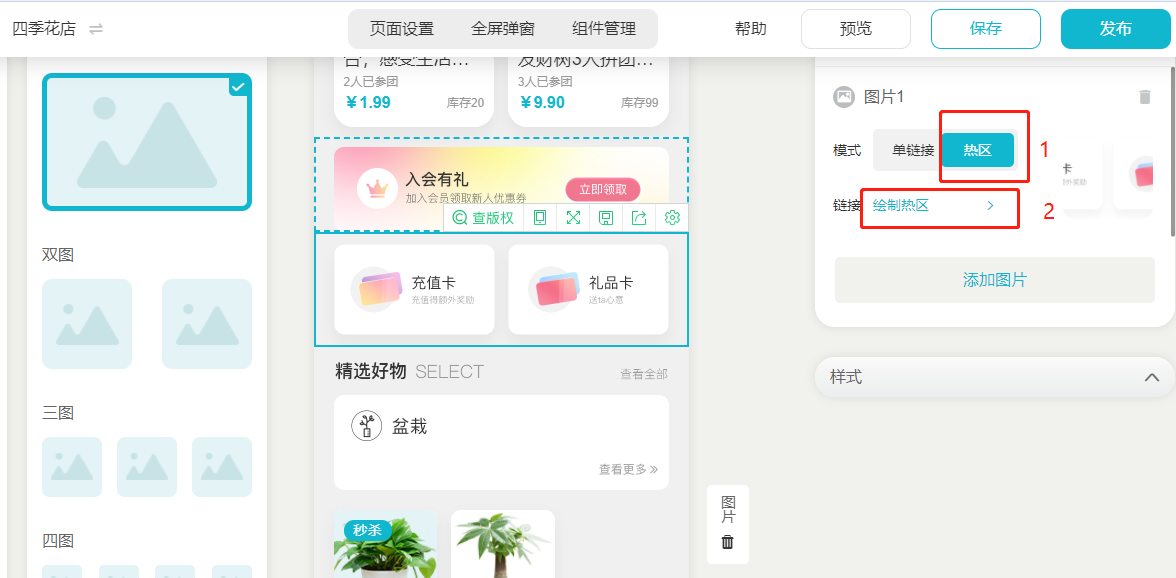
Task: Open the 页面设置 tab
Action: pyautogui.click(x=402, y=29)
